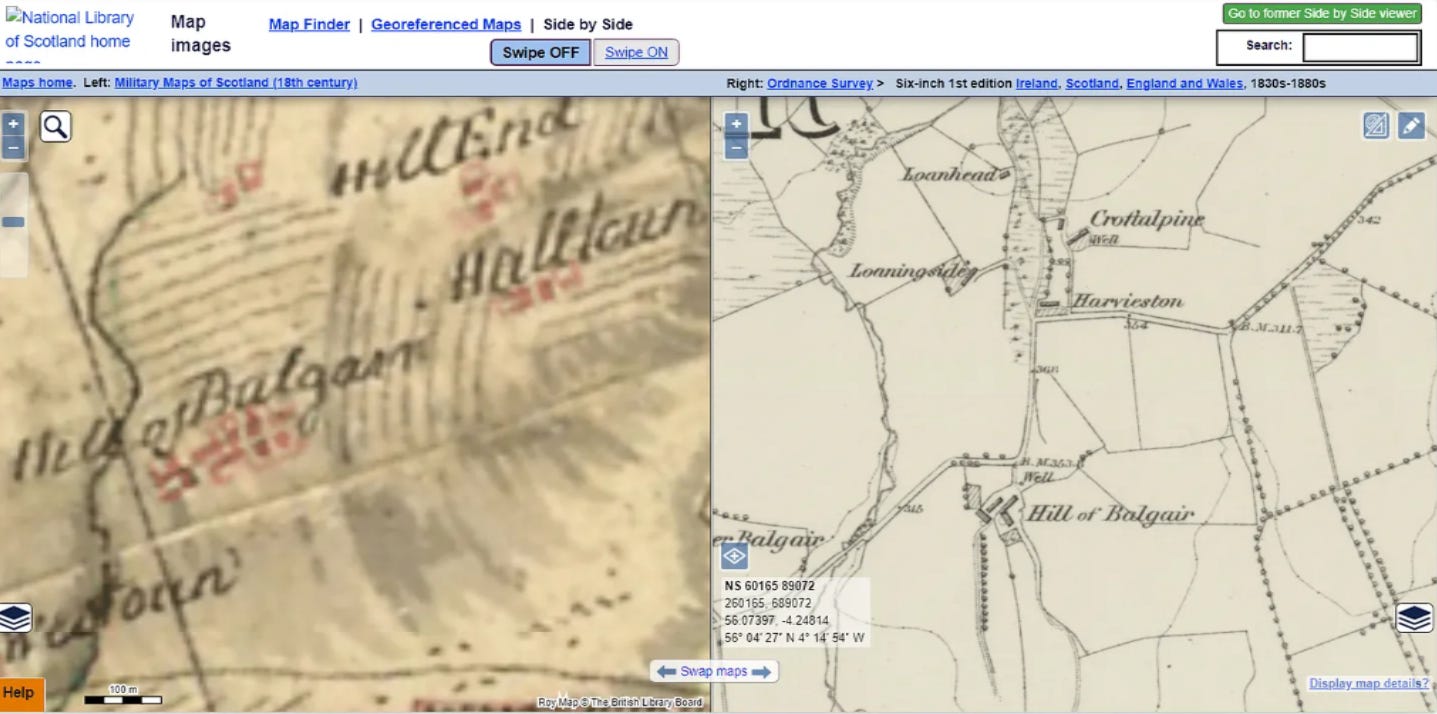Click Hill of Balgair label on the right map

click(1111, 514)
